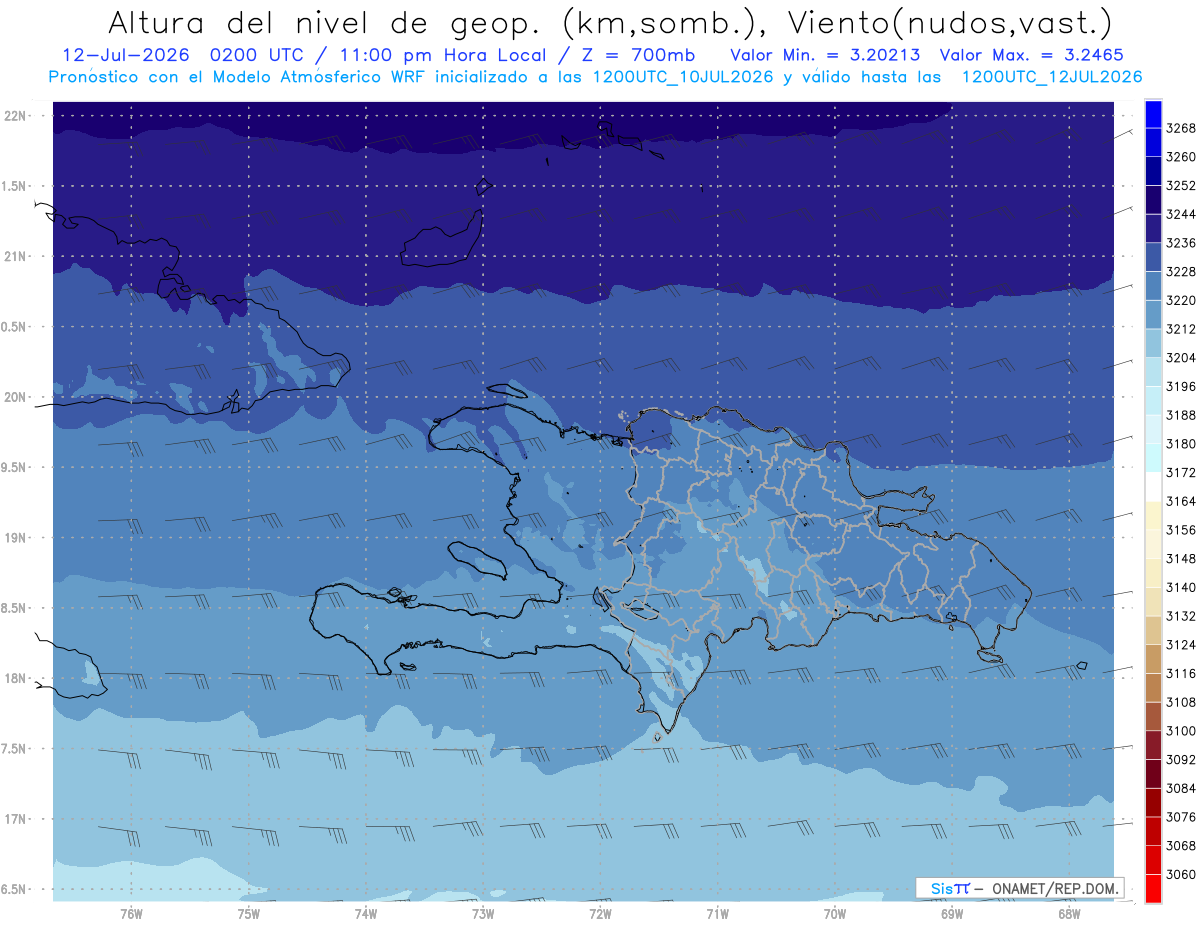Click the "71W" longitude label
The width and height of the screenshot is (1200, 927).
717,914
